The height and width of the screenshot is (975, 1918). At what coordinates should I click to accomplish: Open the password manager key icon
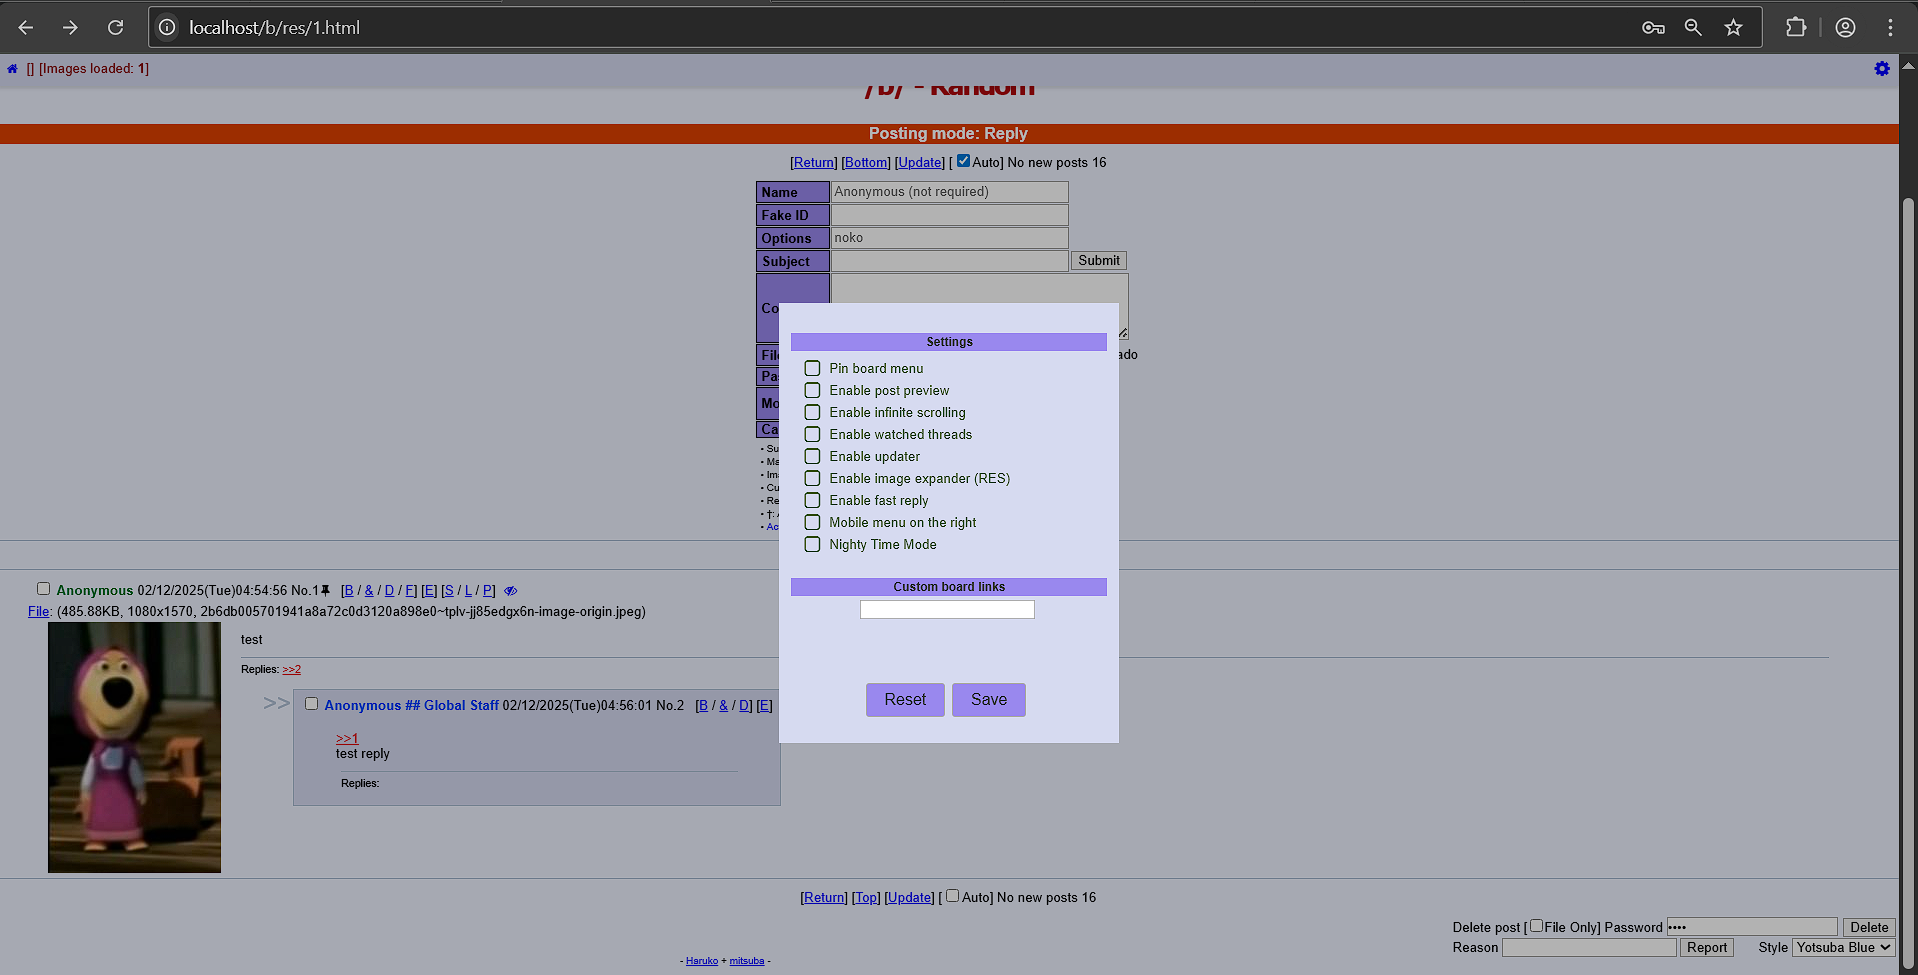pyautogui.click(x=1653, y=28)
